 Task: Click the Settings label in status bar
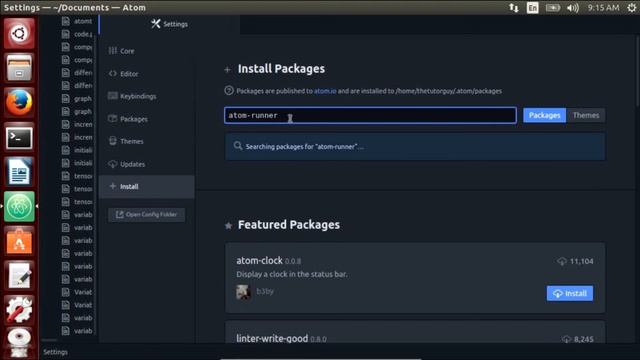coord(56,352)
